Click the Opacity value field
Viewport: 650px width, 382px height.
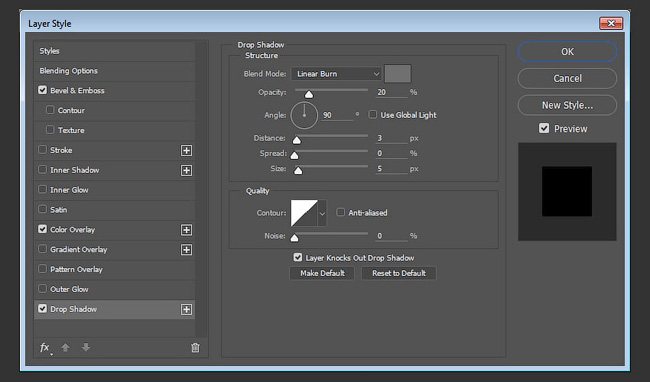[392, 92]
